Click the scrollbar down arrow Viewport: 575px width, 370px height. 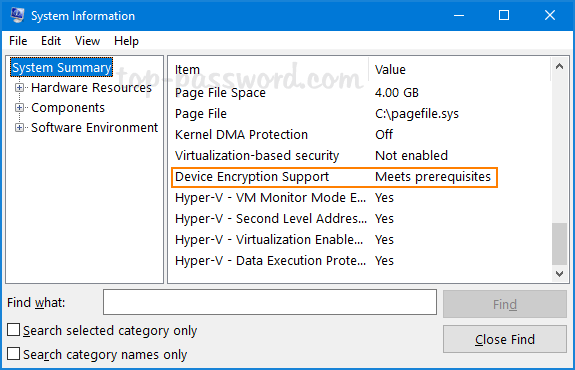click(x=559, y=274)
